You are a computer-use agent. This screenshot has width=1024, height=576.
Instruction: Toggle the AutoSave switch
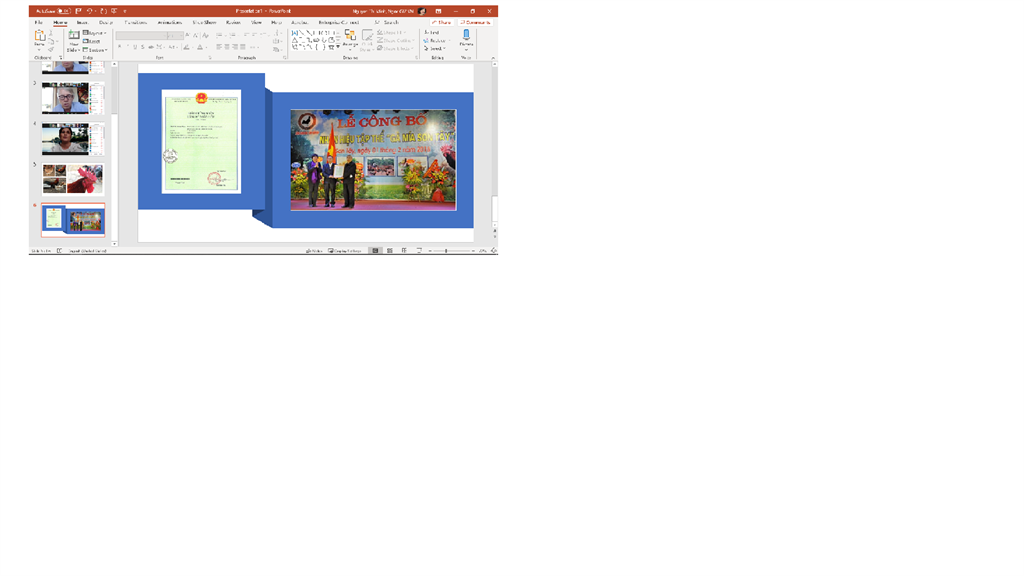coord(63,11)
